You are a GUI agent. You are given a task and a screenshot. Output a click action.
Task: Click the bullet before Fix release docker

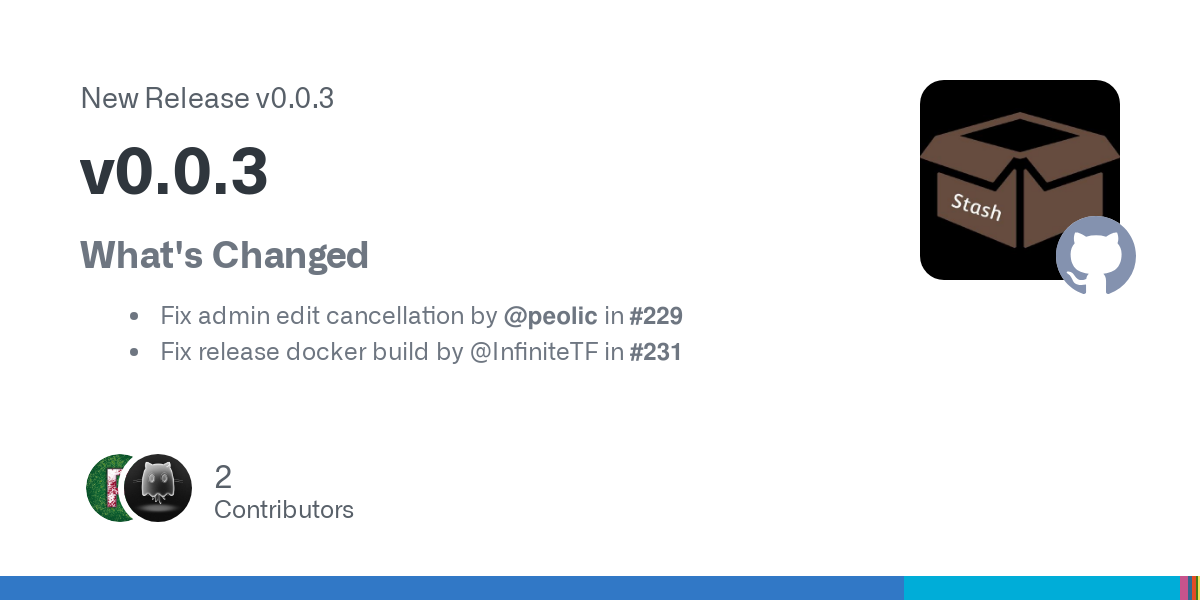pyautogui.click(x=134, y=353)
